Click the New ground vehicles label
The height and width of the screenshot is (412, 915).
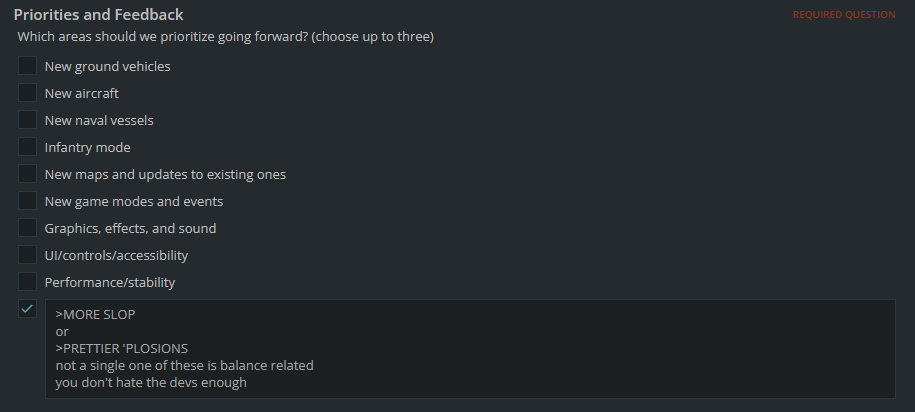tap(107, 67)
